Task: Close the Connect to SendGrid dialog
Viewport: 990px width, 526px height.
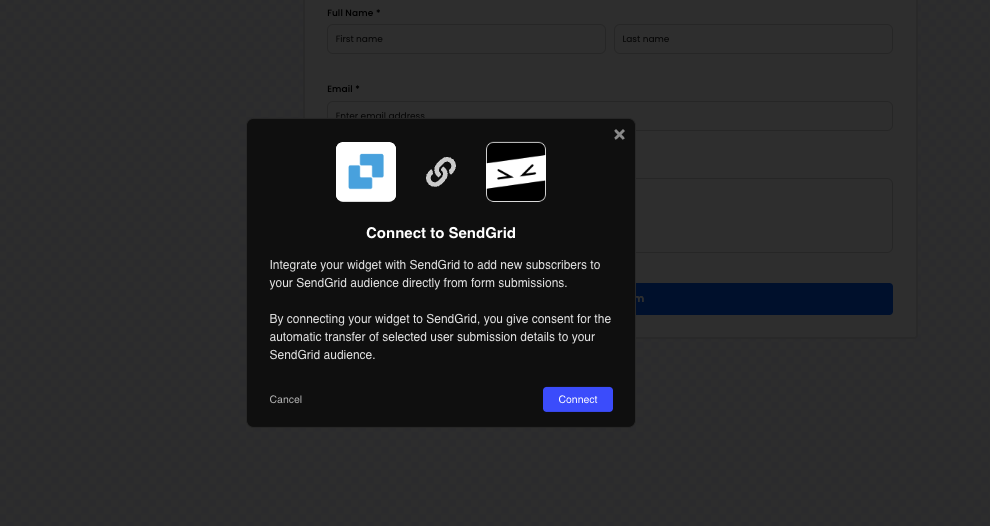Action: click(x=619, y=134)
